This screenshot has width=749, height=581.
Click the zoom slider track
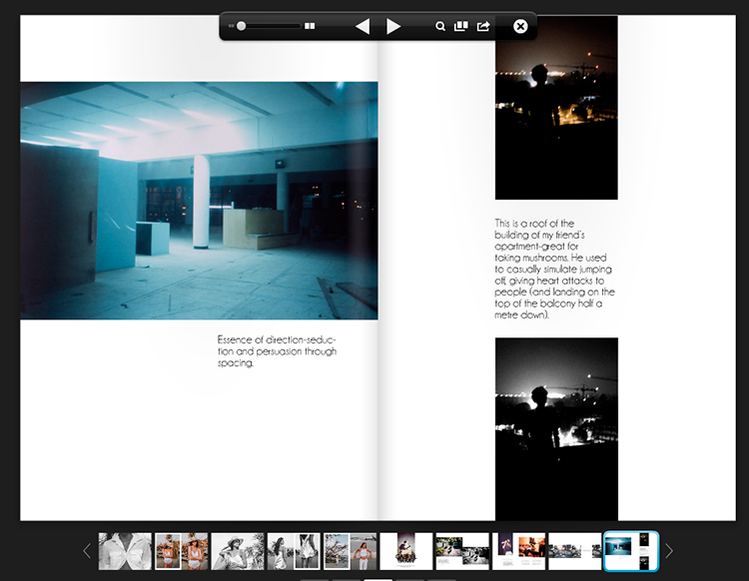click(x=269, y=26)
